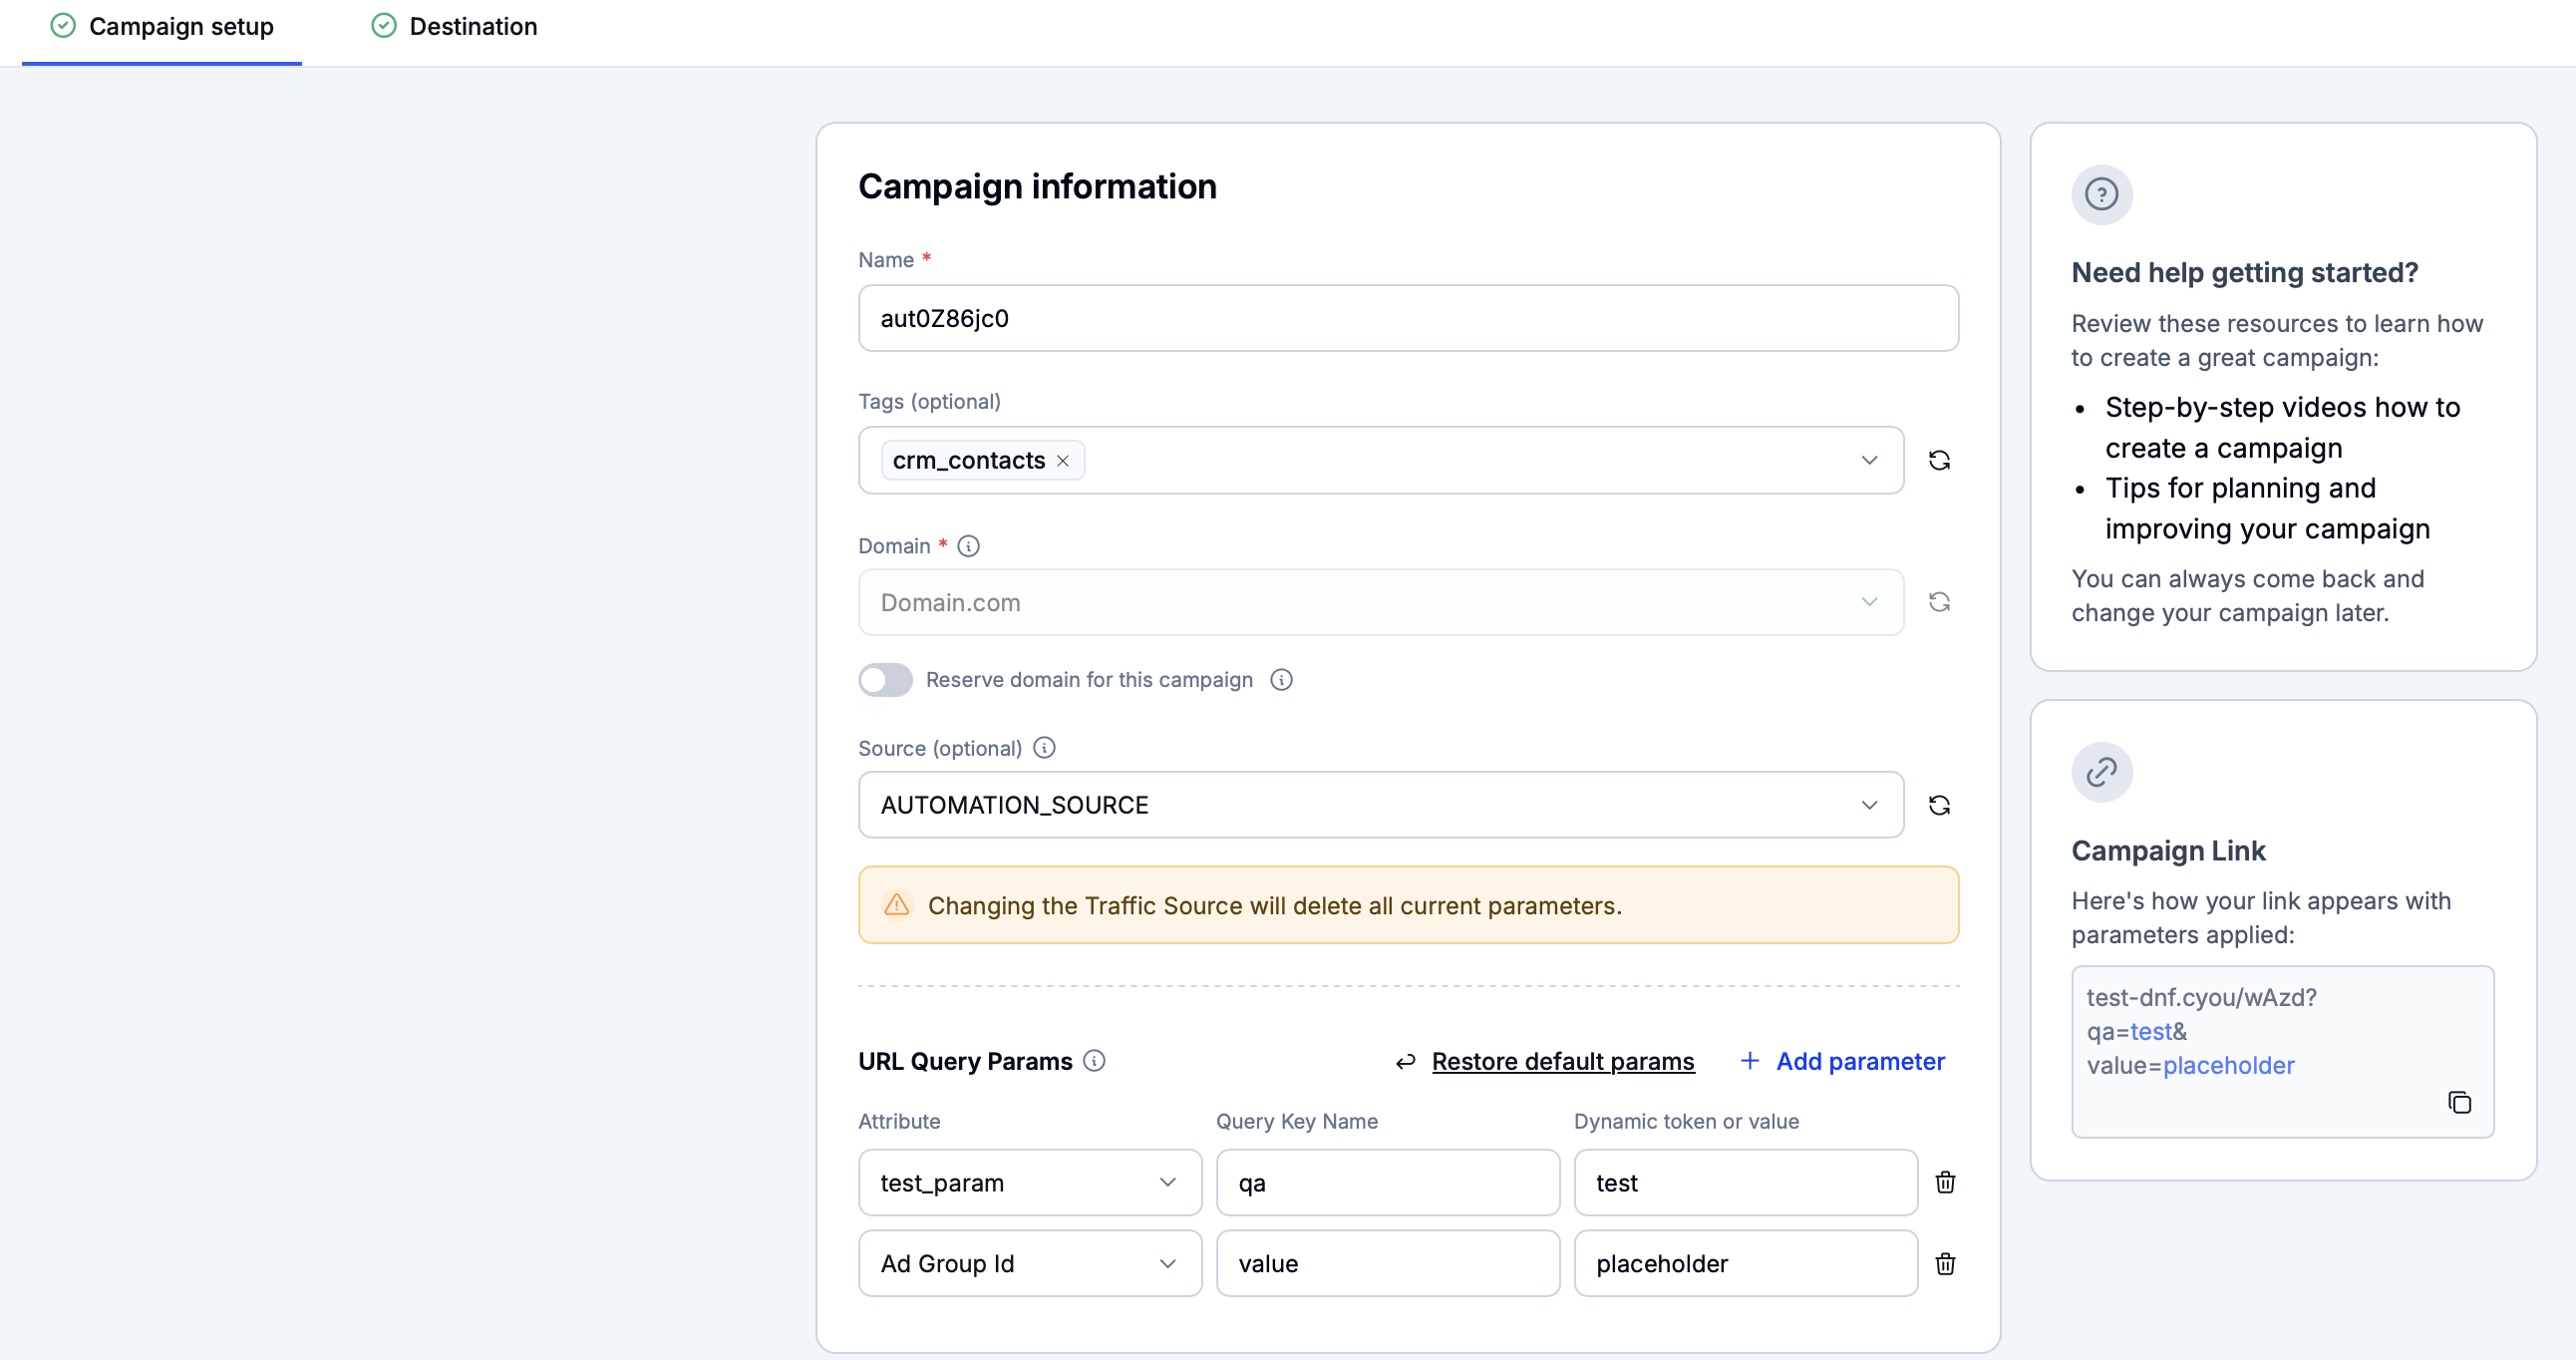2576x1360 pixels.
Task: Click the 'Need help getting started?' heading
Action: click(x=2244, y=273)
